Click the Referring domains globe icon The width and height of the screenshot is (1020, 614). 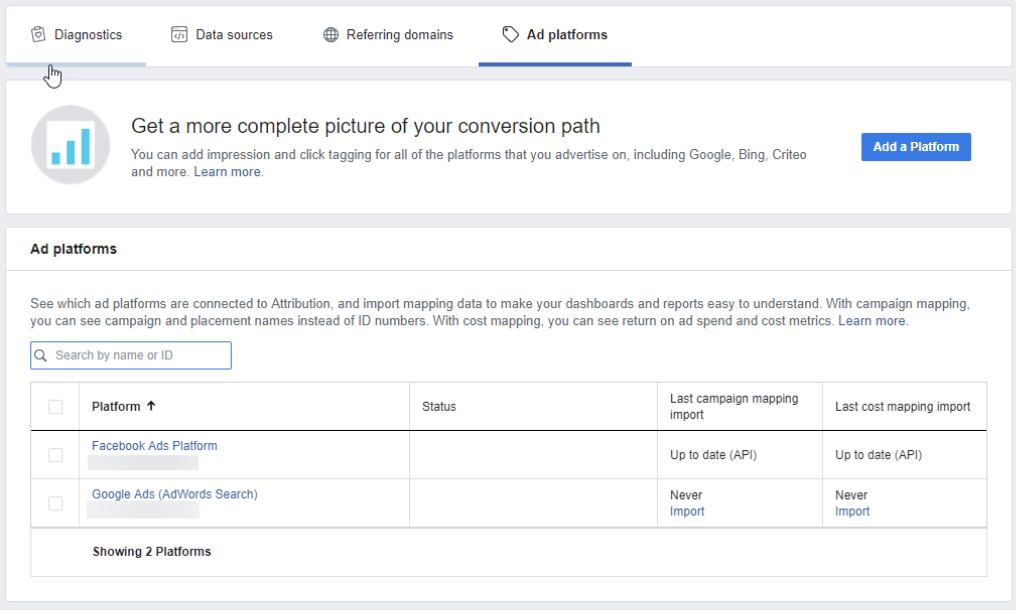pos(330,34)
